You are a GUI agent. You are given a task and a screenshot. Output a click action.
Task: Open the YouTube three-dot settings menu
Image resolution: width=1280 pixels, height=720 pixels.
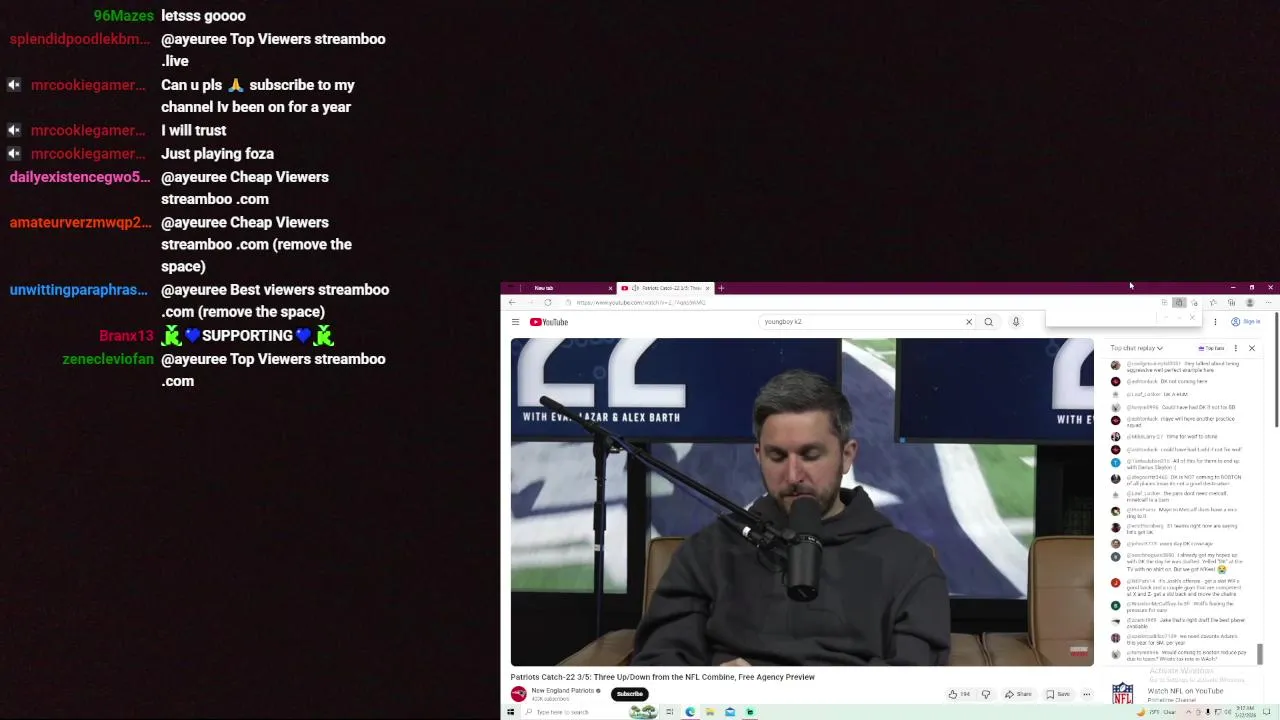tap(1215, 322)
